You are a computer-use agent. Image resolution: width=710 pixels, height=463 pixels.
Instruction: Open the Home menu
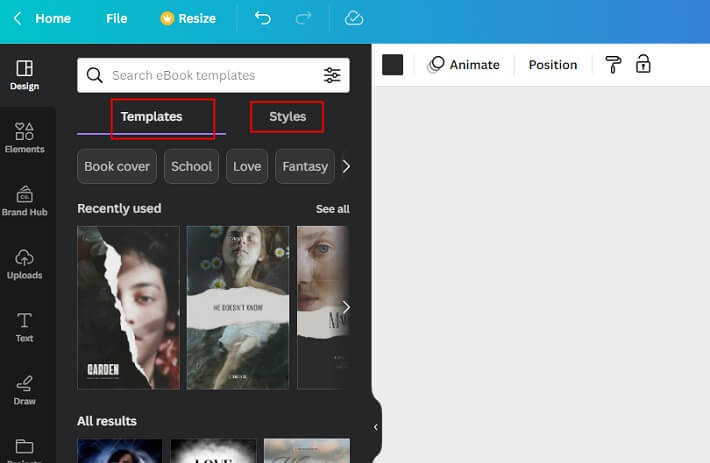(x=53, y=19)
